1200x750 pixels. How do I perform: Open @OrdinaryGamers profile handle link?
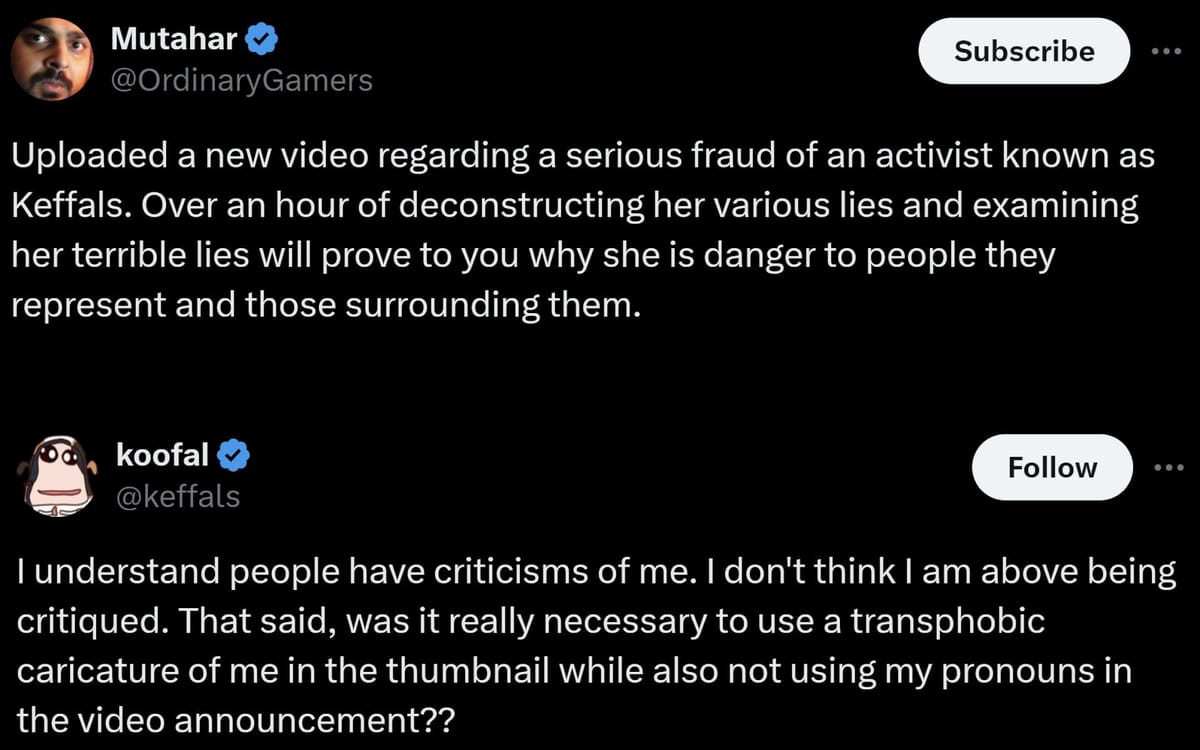[243, 80]
